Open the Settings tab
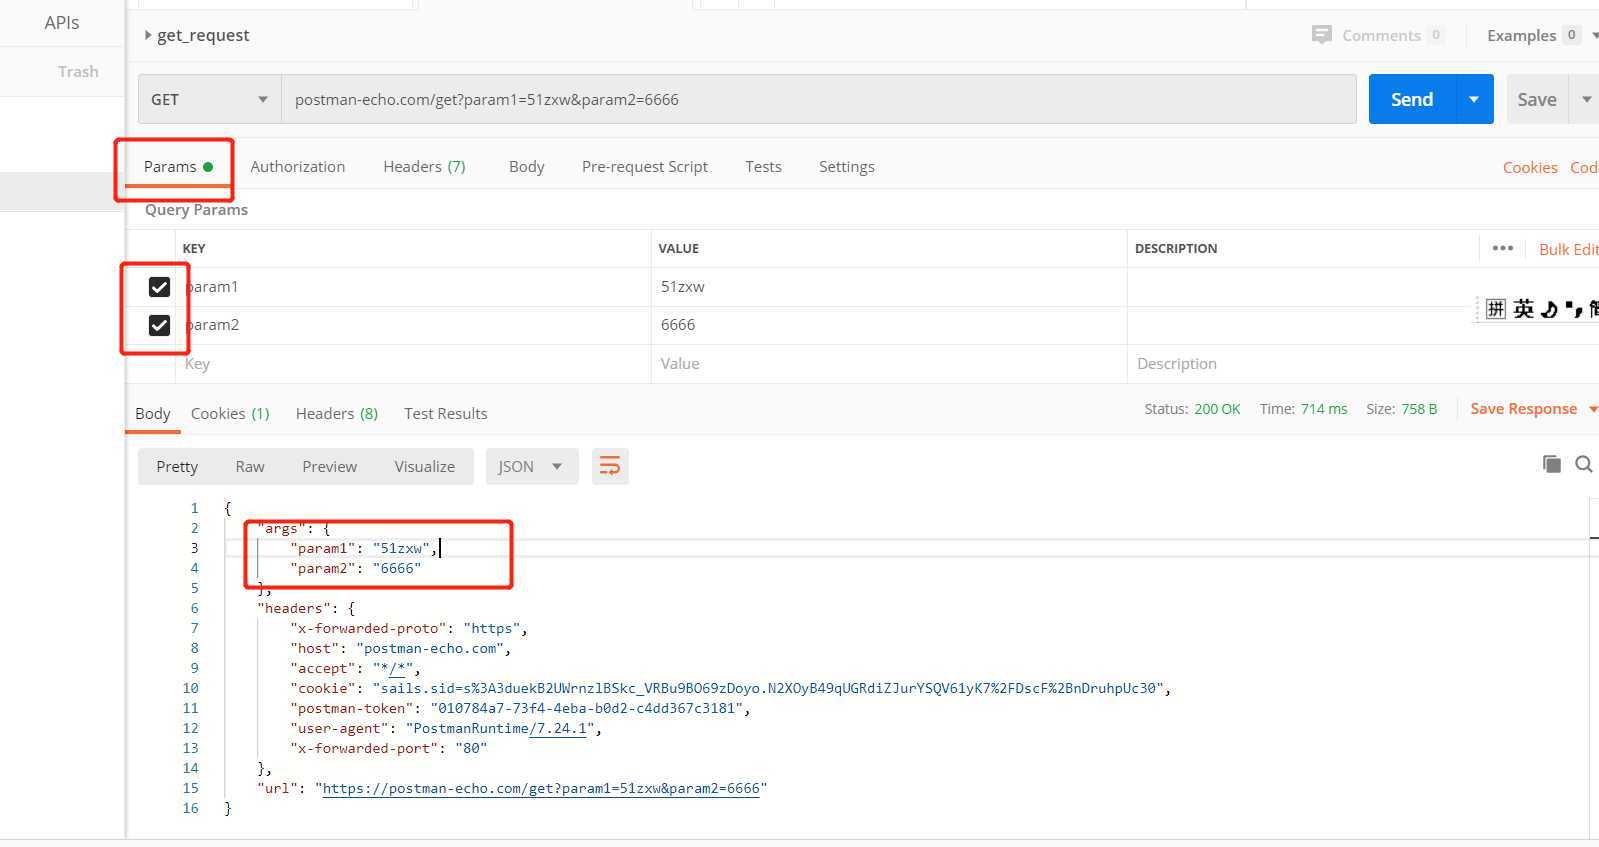This screenshot has height=847, width=1599. [x=846, y=167]
